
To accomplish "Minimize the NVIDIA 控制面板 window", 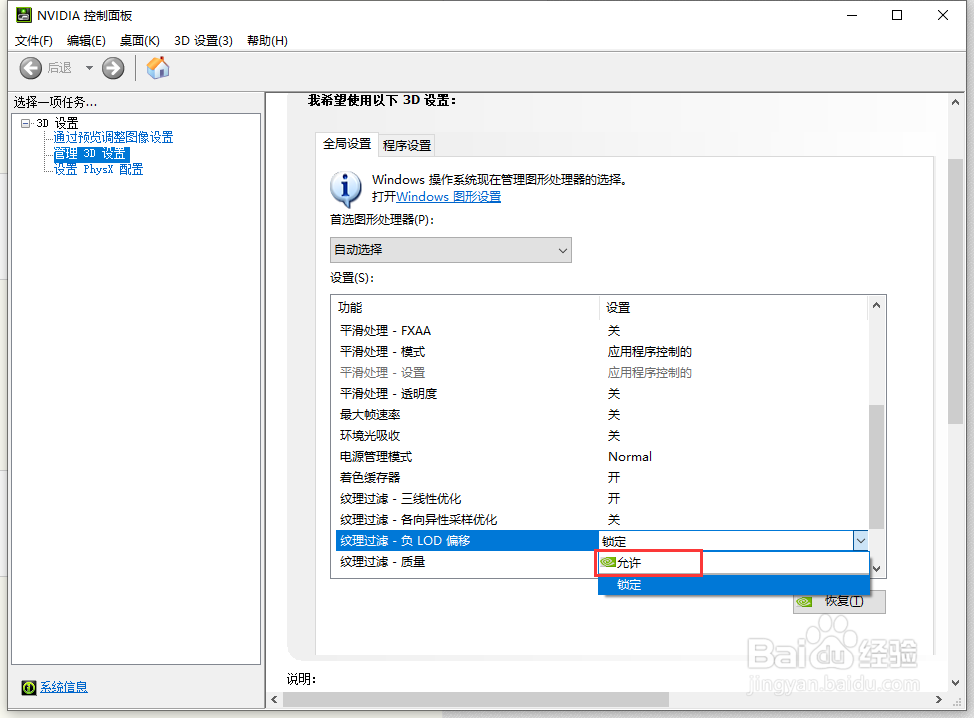I will (852, 16).
